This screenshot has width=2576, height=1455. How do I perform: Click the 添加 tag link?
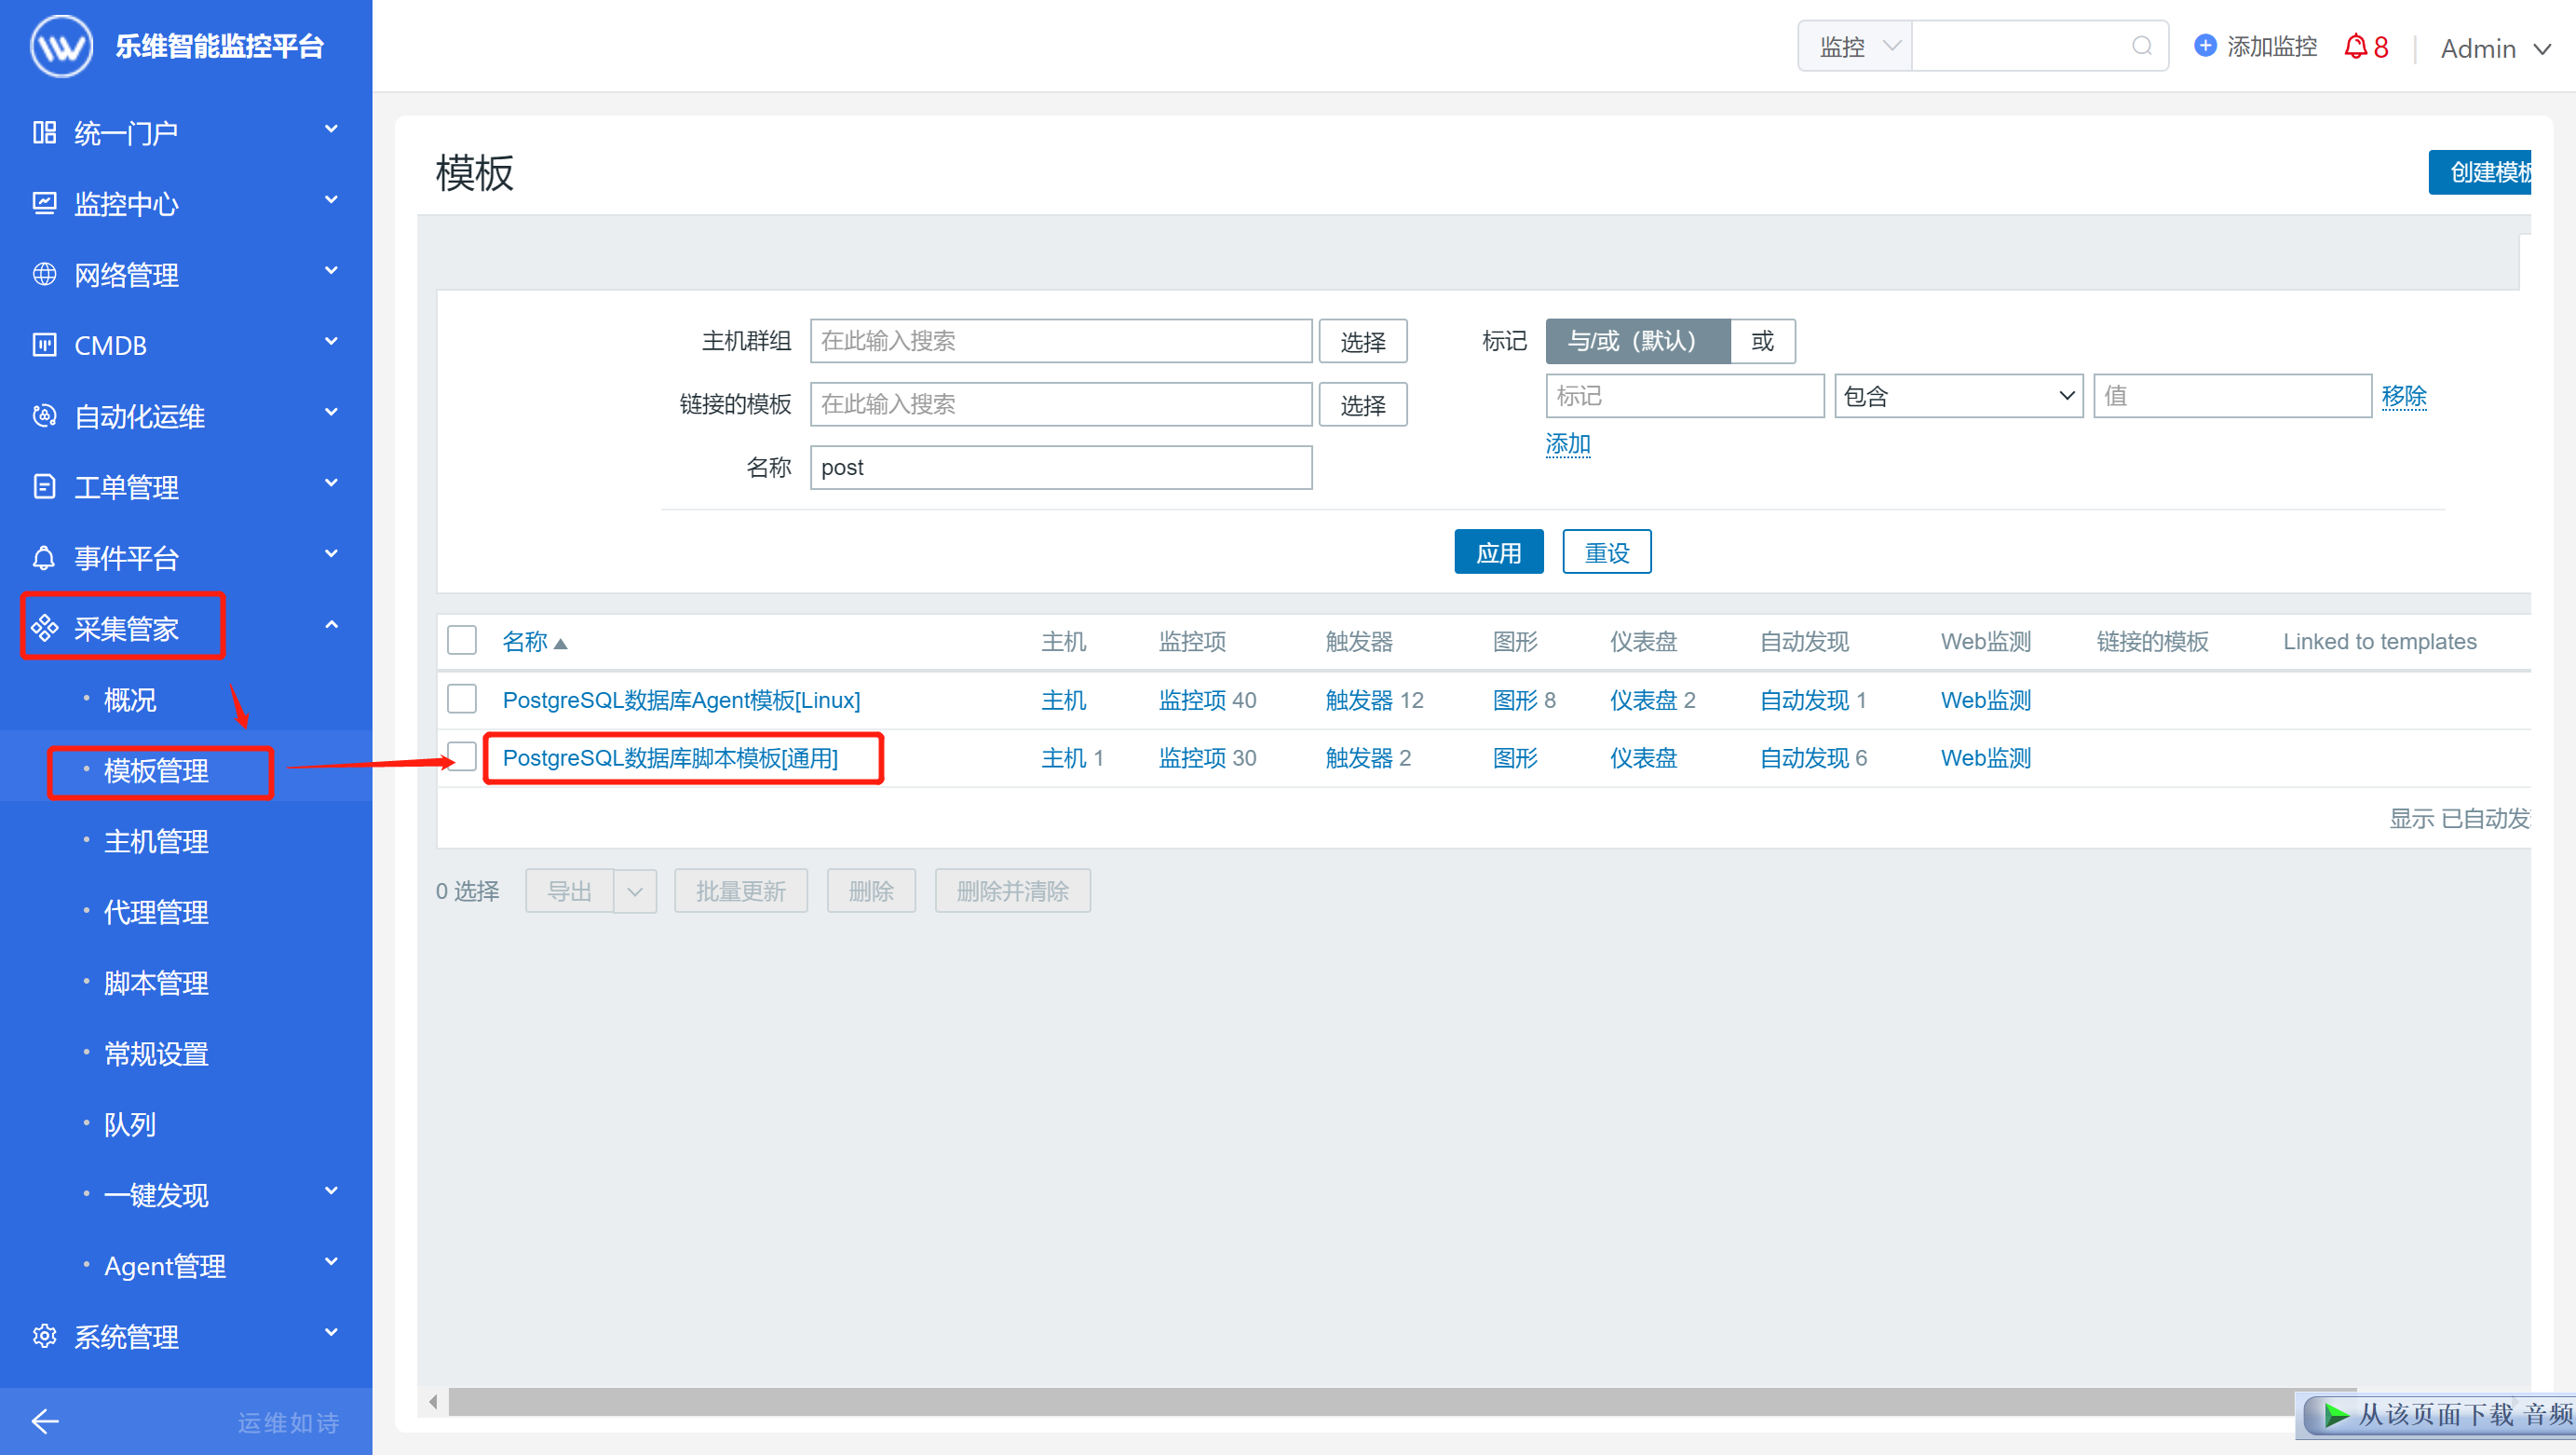point(1568,443)
